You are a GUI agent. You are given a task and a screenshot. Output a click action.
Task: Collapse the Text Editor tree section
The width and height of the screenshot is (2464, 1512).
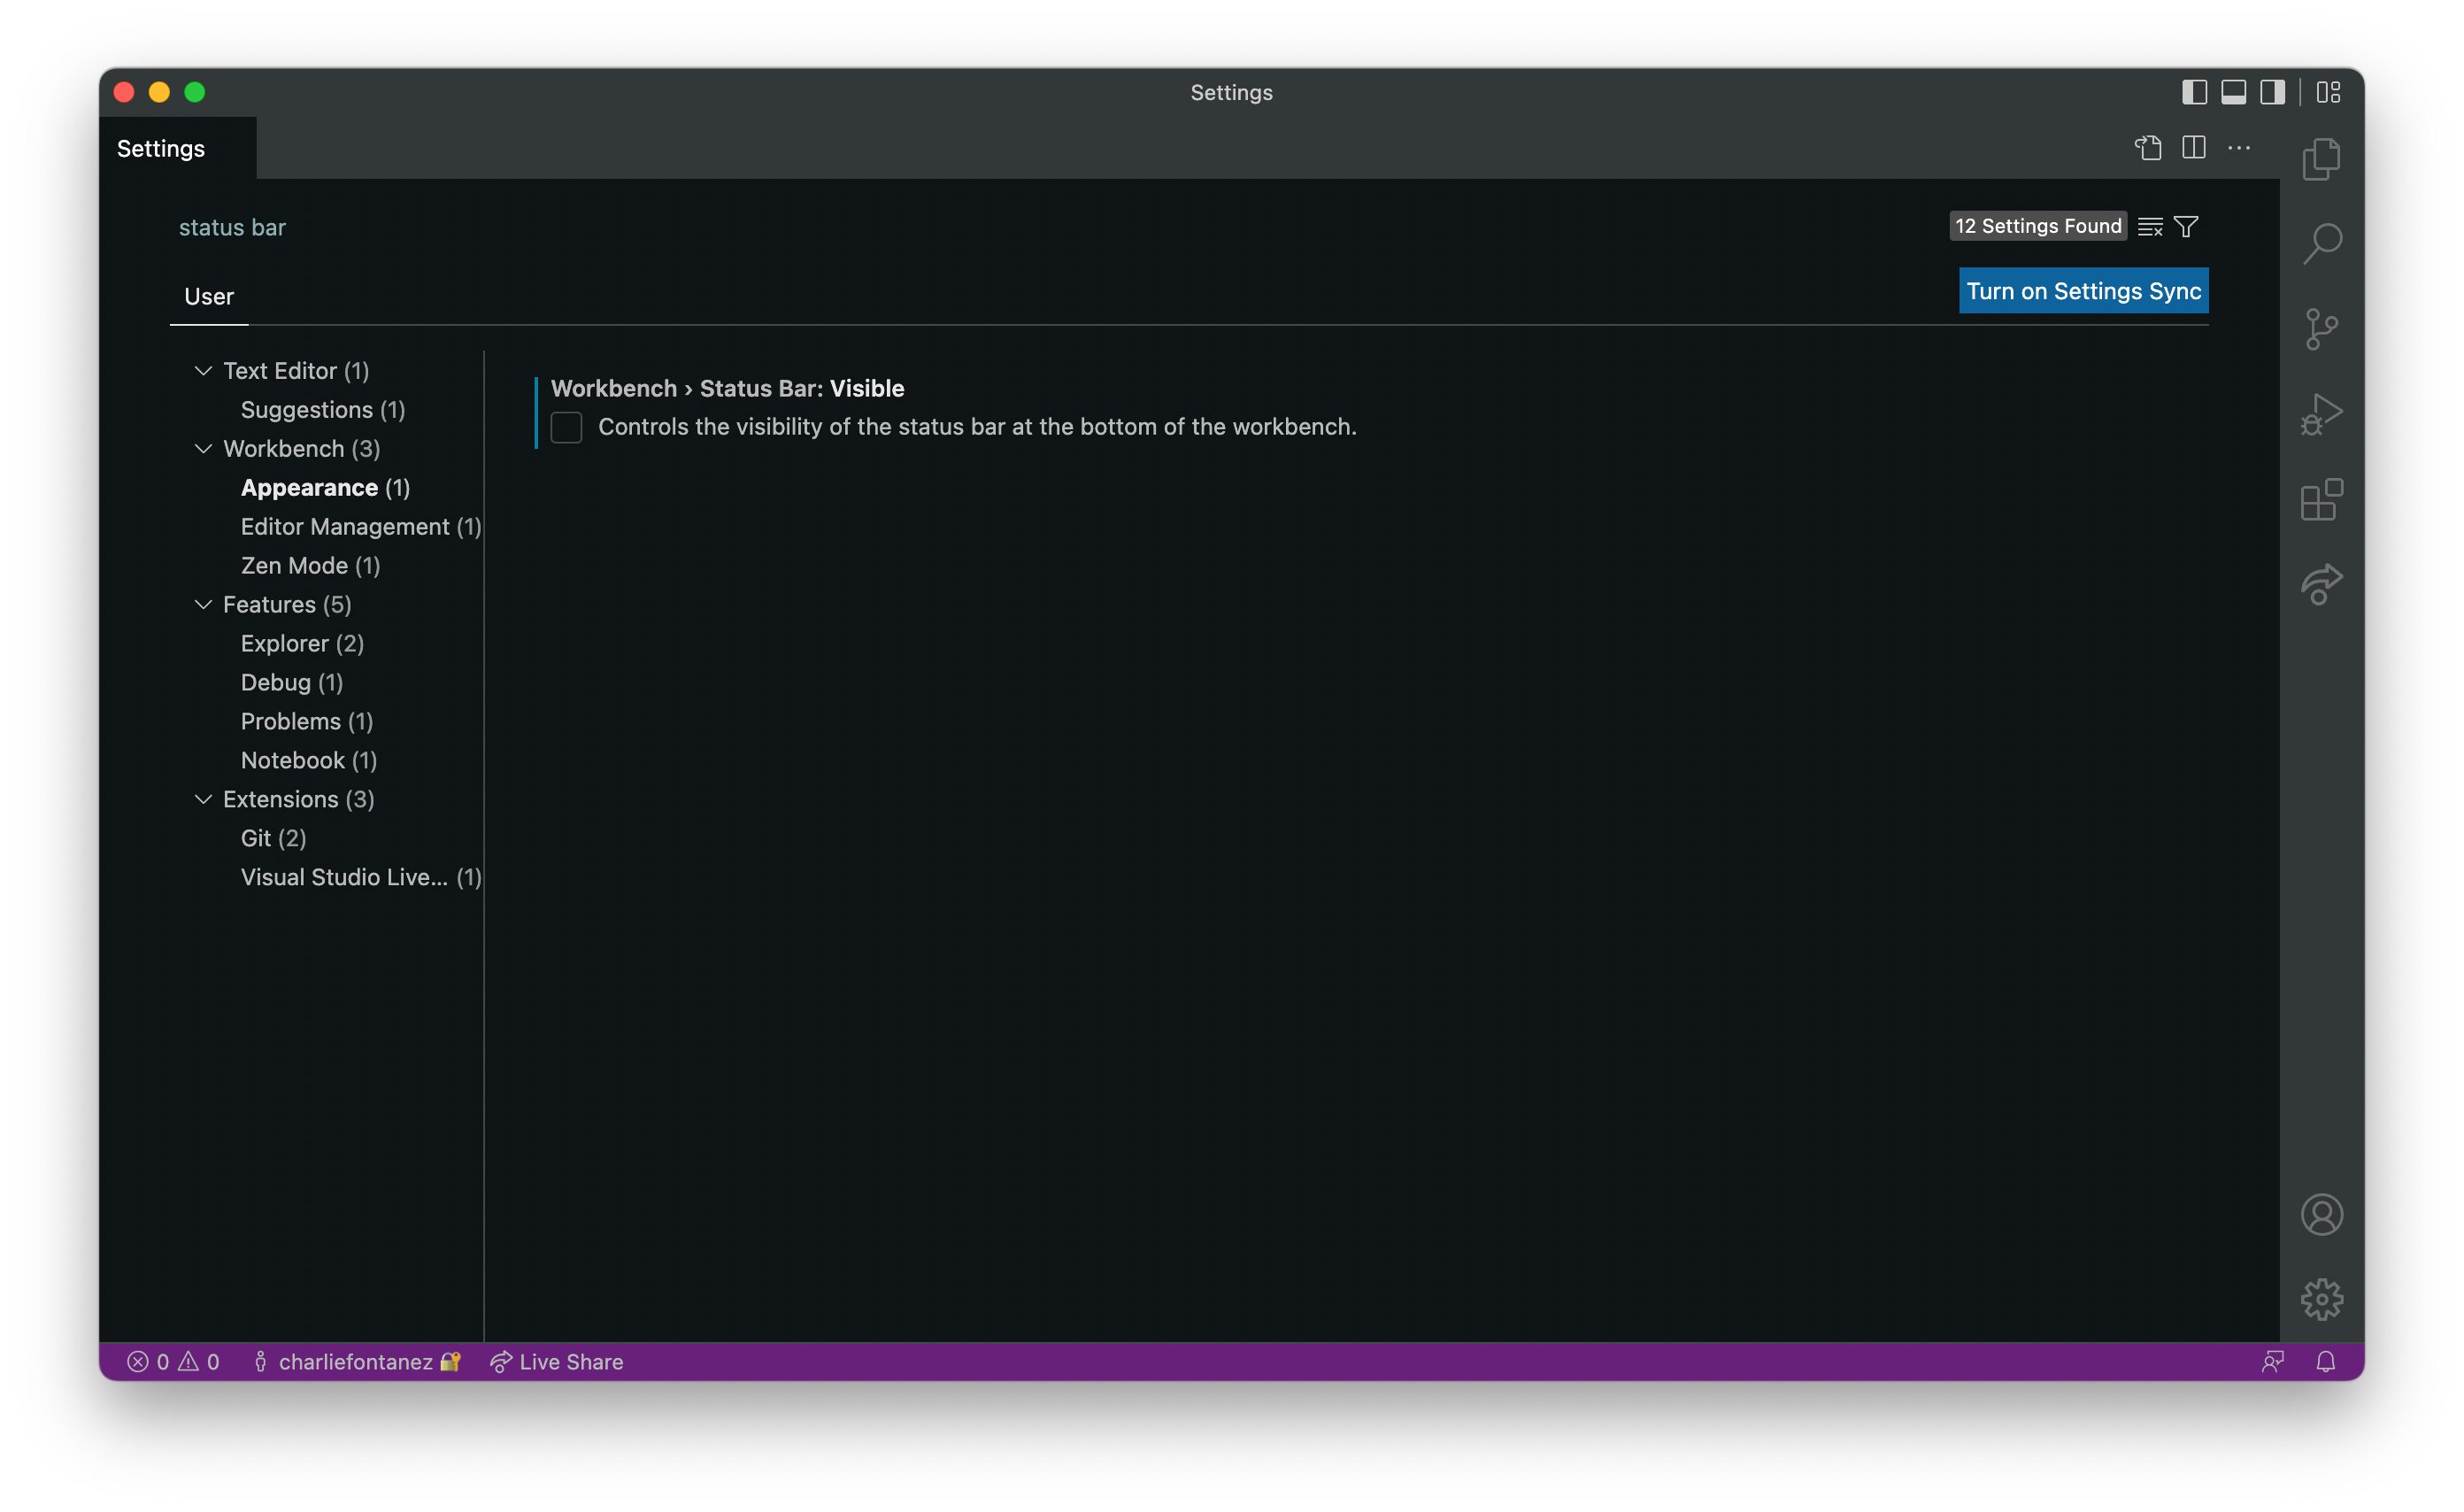(203, 370)
